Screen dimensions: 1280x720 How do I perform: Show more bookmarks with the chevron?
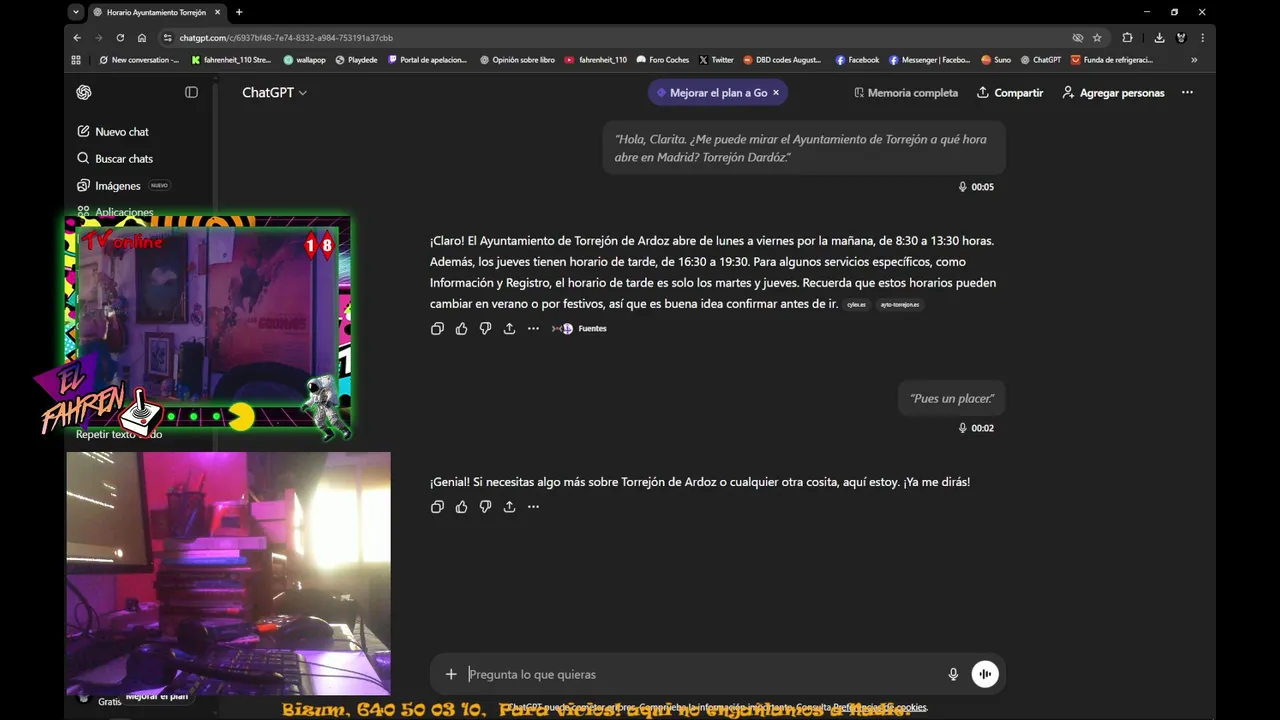click(x=1194, y=60)
